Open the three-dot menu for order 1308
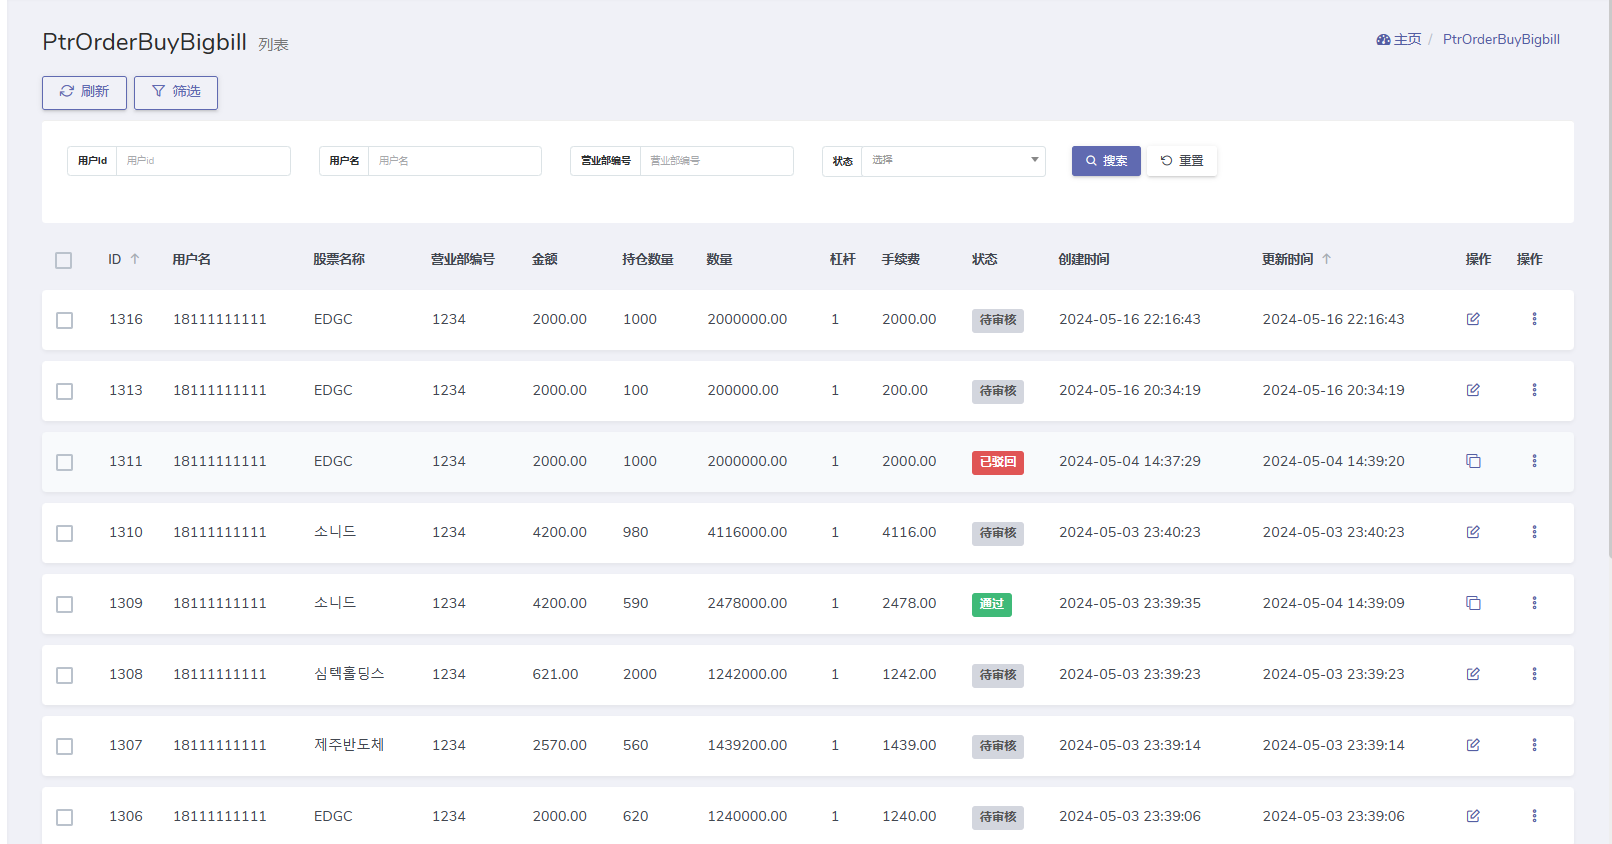This screenshot has height=844, width=1612. tap(1534, 674)
